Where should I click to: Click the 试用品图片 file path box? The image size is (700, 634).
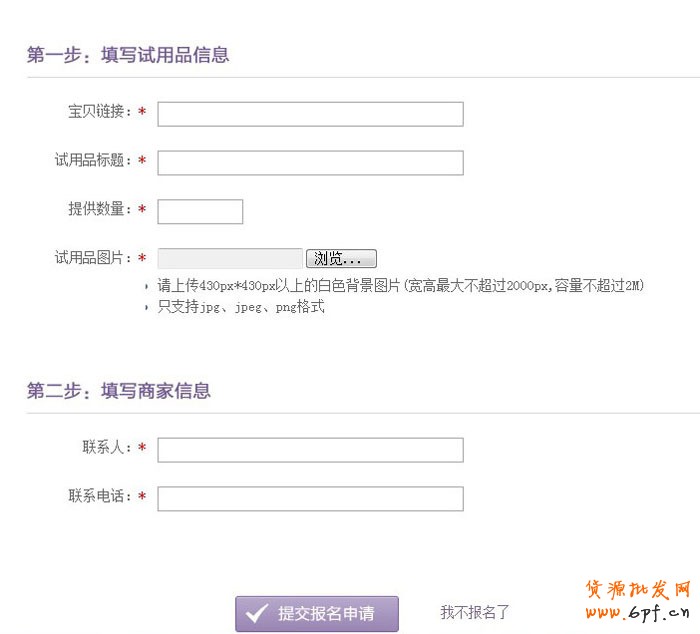point(230,259)
